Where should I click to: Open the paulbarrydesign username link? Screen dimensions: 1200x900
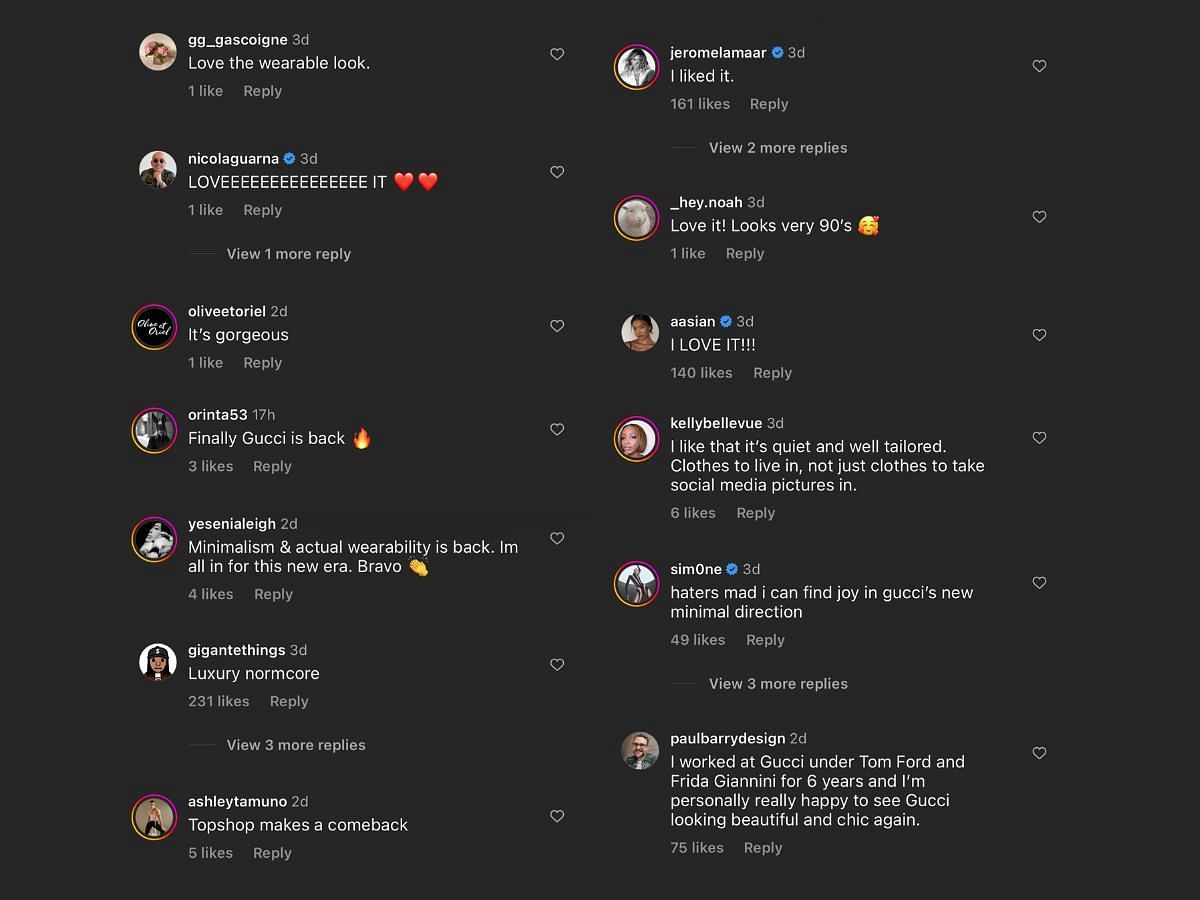pos(727,739)
